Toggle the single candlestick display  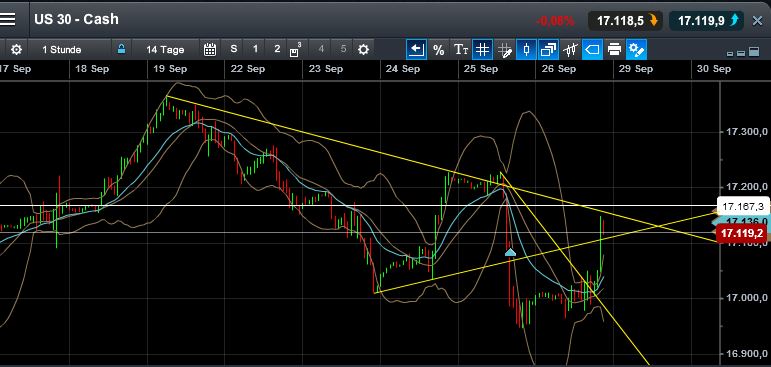[x=526, y=50]
